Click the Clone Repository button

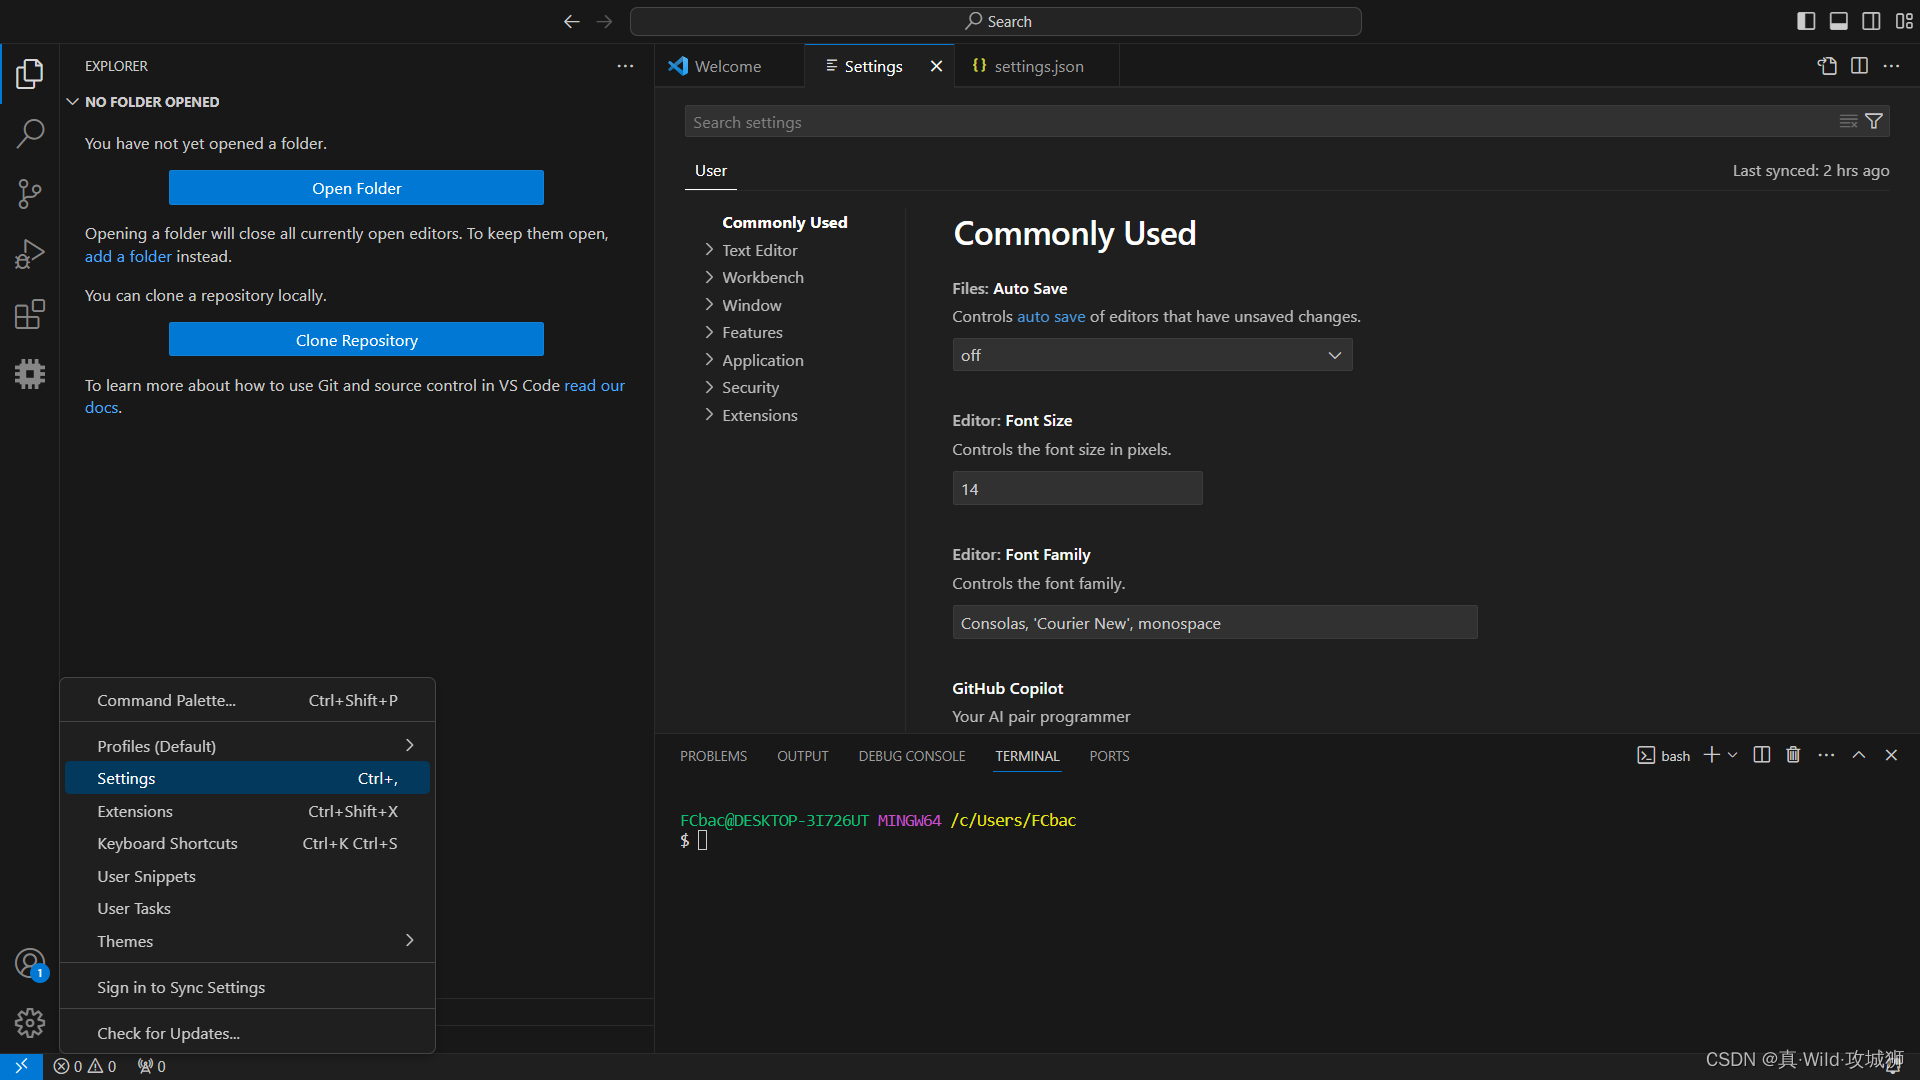coord(356,339)
